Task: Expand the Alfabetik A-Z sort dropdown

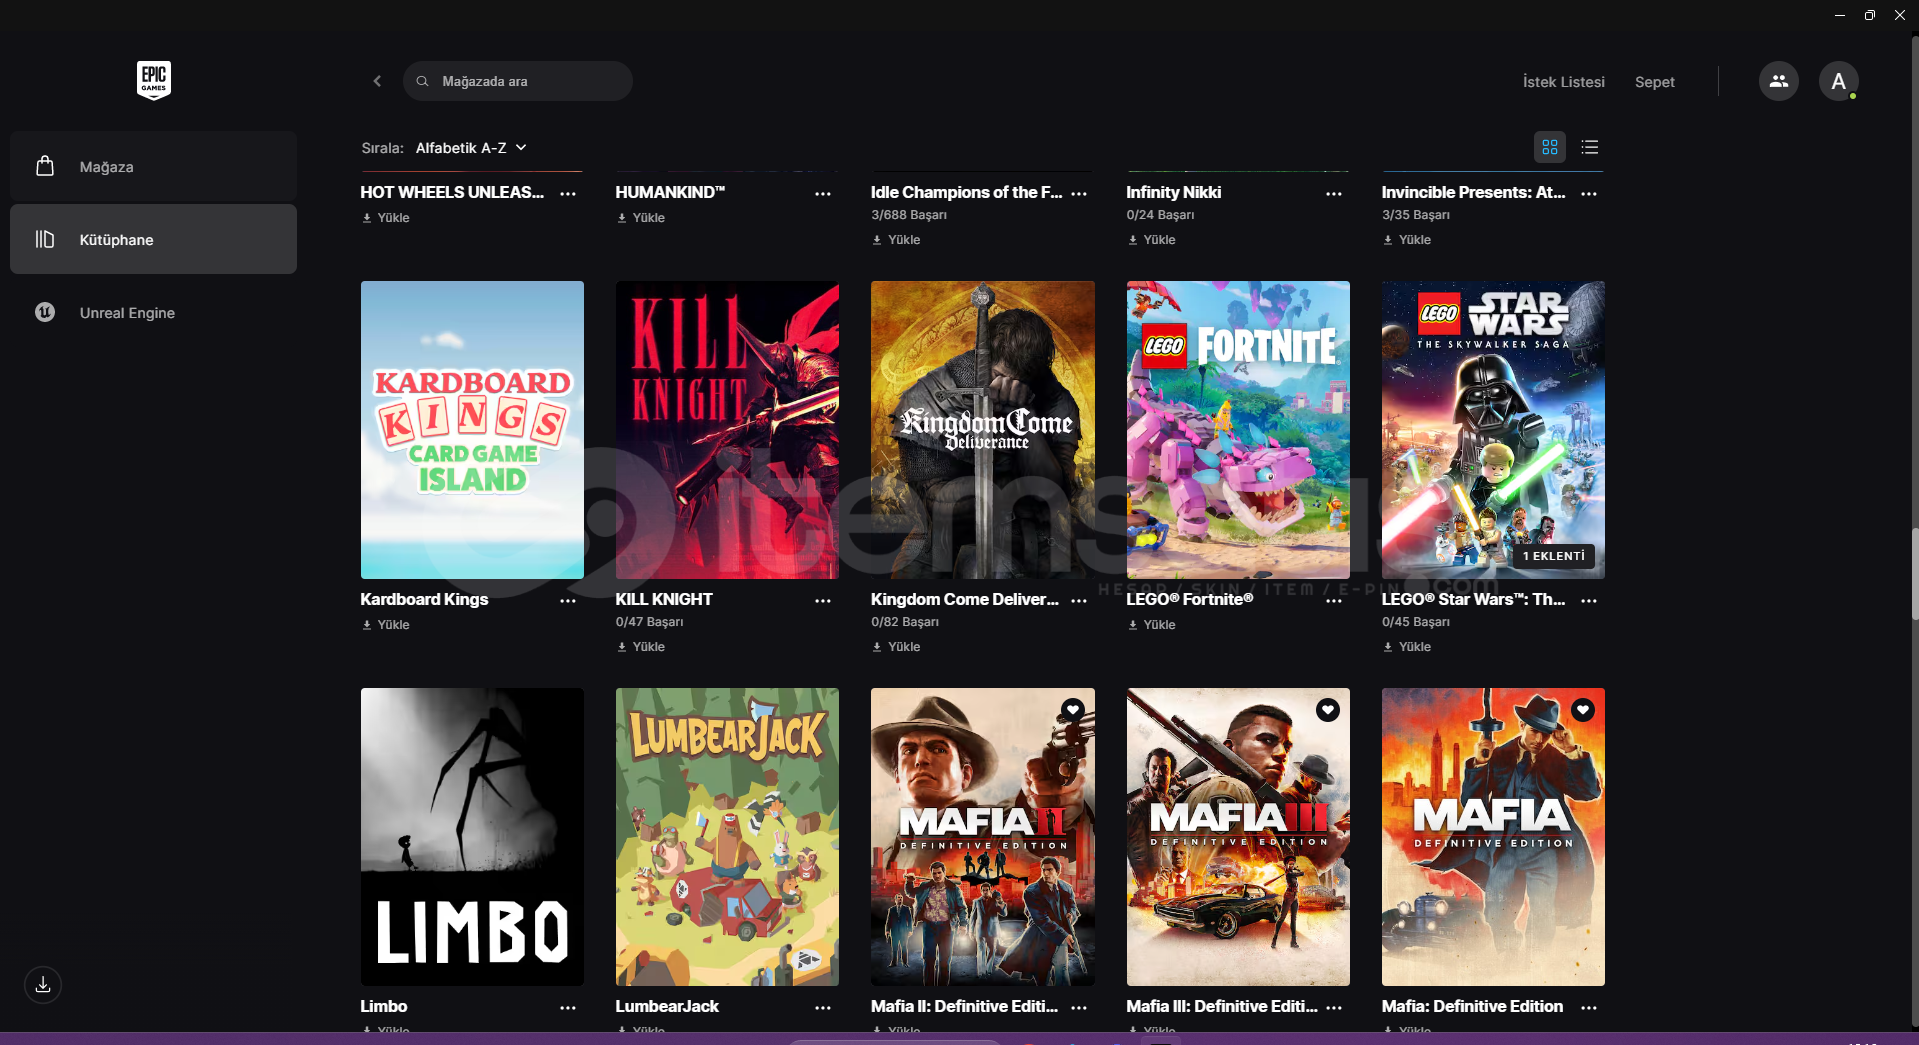Action: click(471, 148)
